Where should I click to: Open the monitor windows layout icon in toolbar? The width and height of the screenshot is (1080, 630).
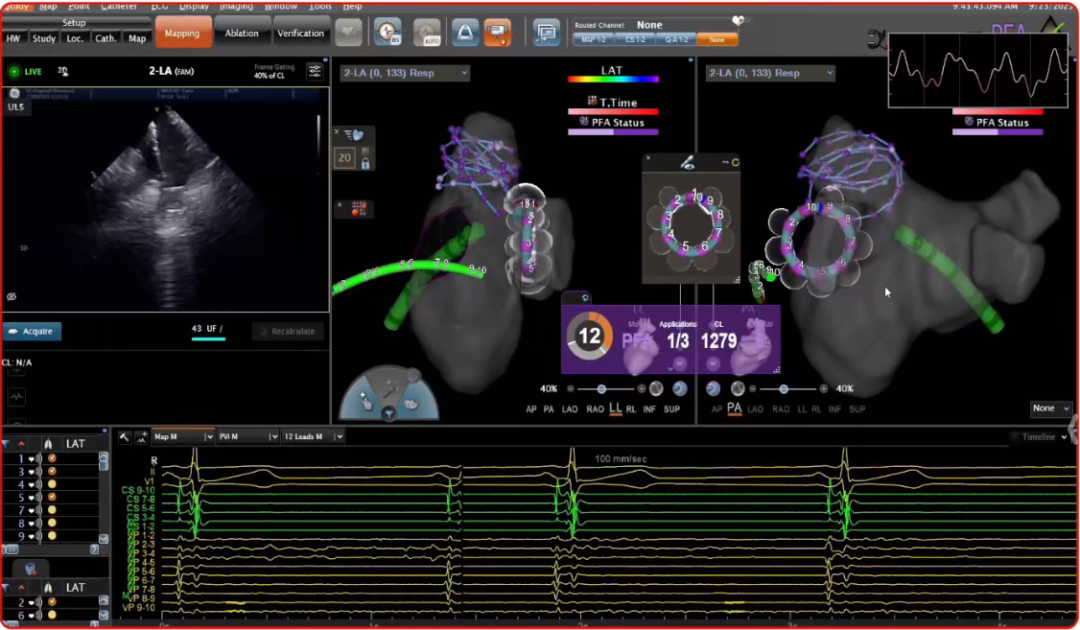[x=546, y=33]
